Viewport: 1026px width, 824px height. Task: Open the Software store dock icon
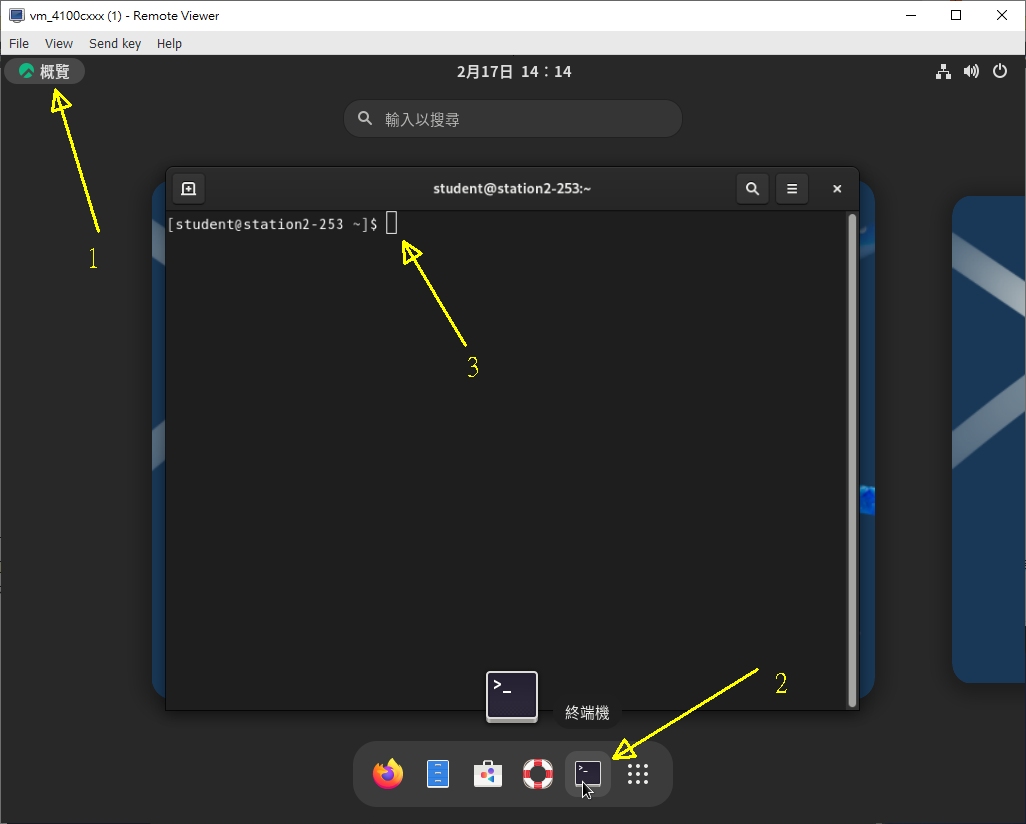(488, 774)
